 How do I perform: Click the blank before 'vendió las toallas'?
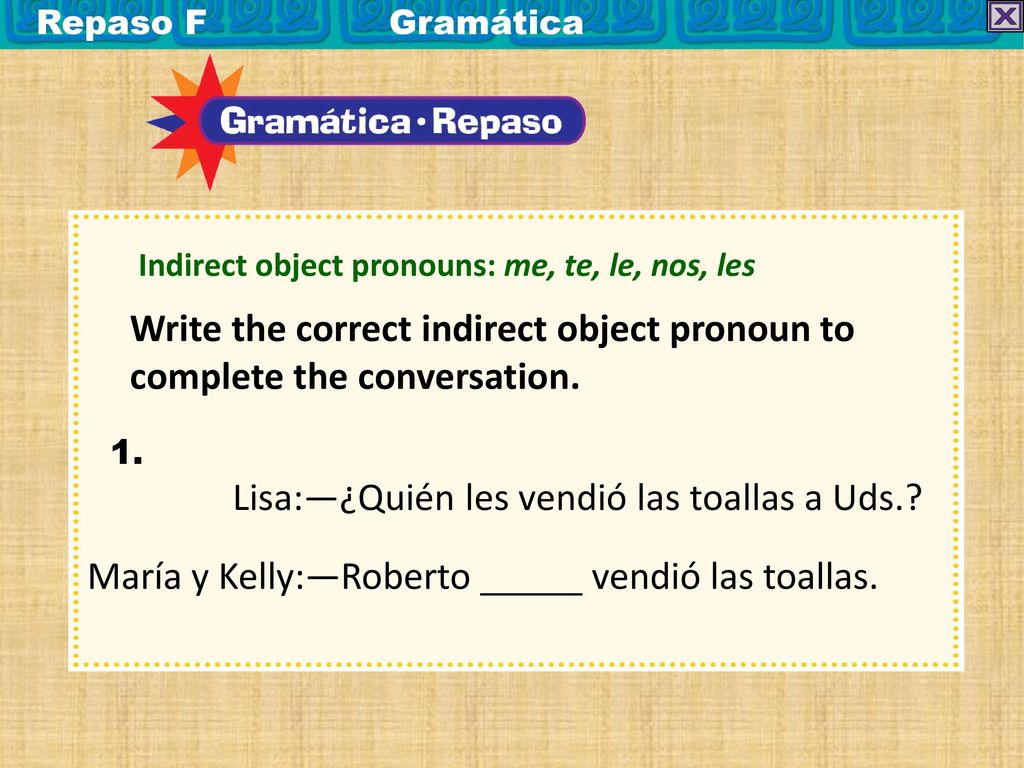point(531,579)
